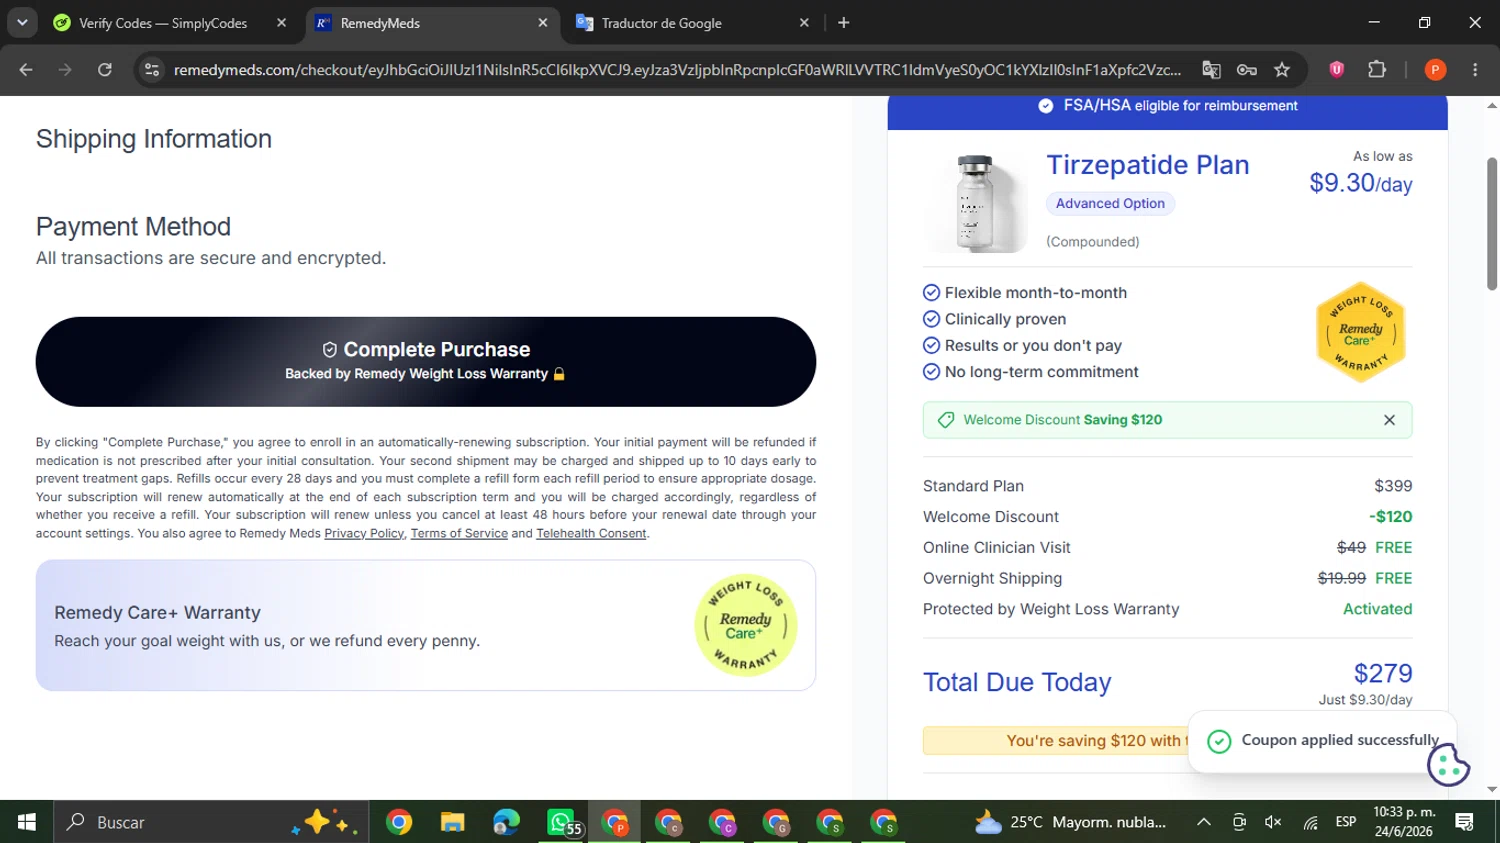Open the cookie preferences icon

click(x=1448, y=766)
